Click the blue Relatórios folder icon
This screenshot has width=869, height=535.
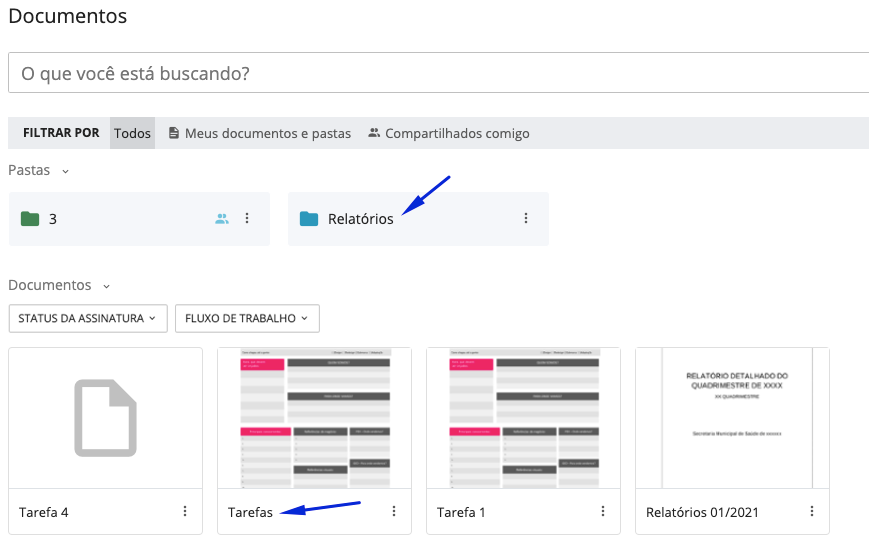309,218
